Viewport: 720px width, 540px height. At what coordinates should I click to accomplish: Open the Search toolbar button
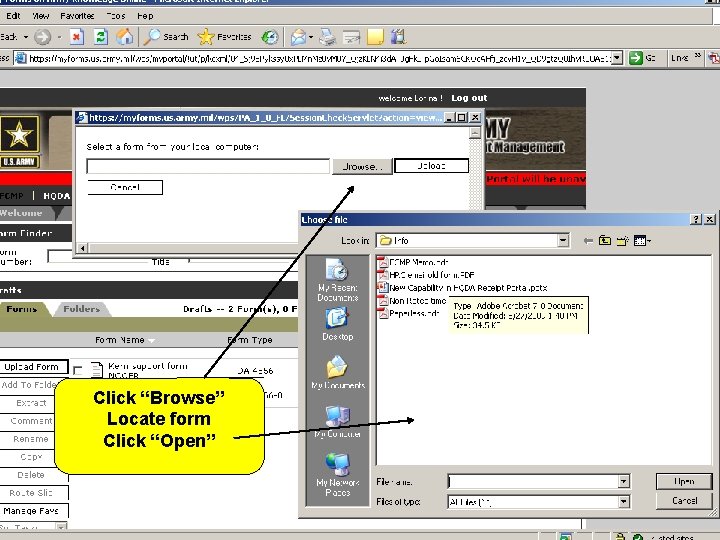click(166, 37)
